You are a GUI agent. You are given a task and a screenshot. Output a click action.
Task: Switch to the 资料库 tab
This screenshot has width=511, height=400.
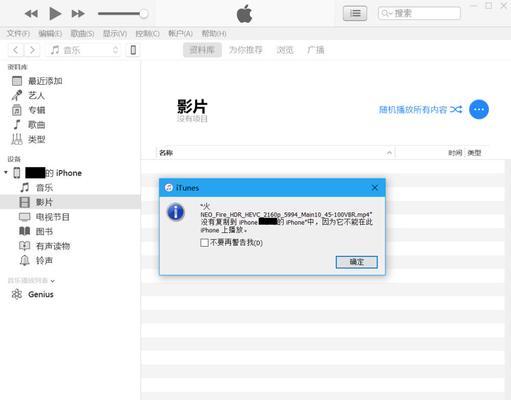pos(202,50)
